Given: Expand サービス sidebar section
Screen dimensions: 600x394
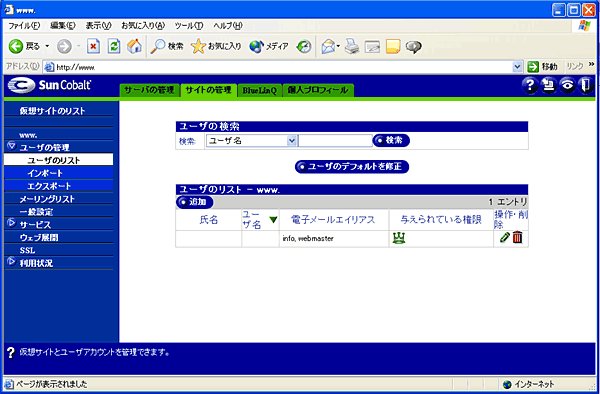Looking at the screenshot, I should 11,223.
